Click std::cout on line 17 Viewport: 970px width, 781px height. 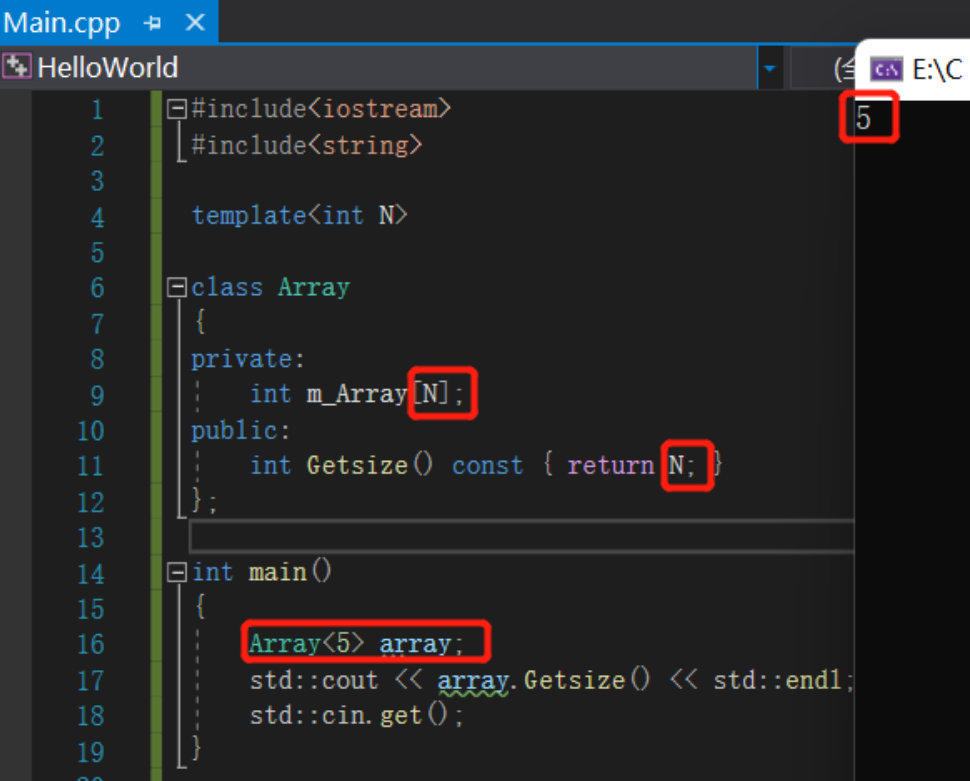(x=314, y=681)
